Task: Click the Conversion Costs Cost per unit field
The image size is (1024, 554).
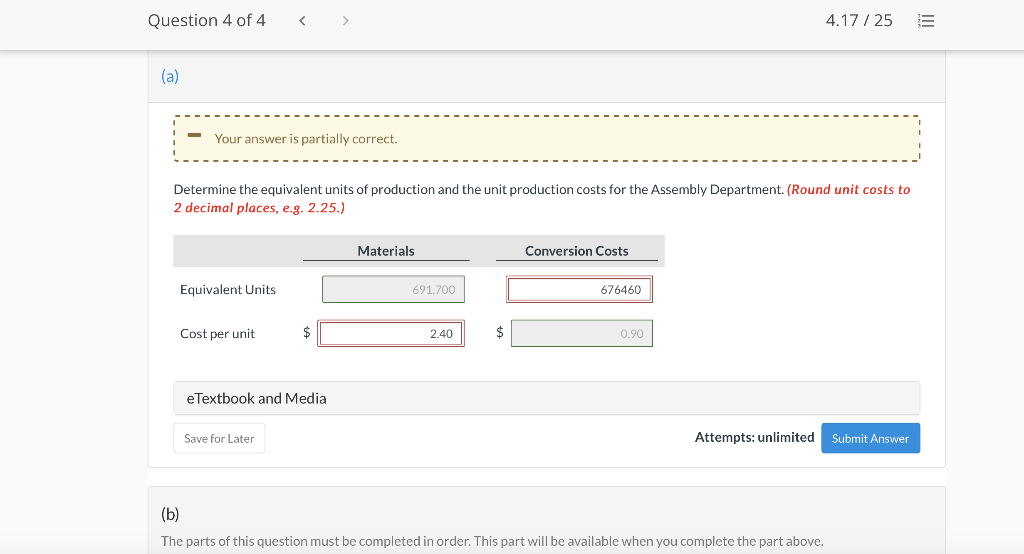Action: (x=581, y=334)
